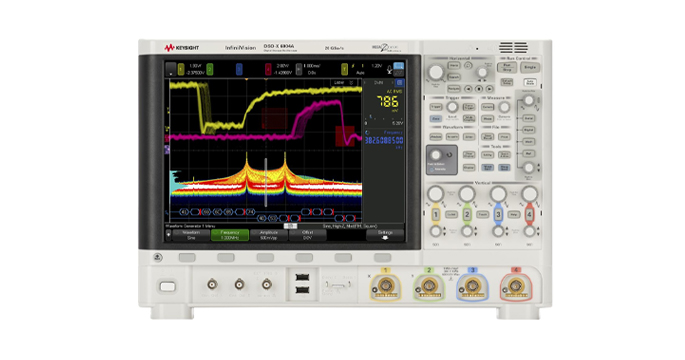
Task: Toggle the blue channel 3 button
Action: click(x=498, y=214)
